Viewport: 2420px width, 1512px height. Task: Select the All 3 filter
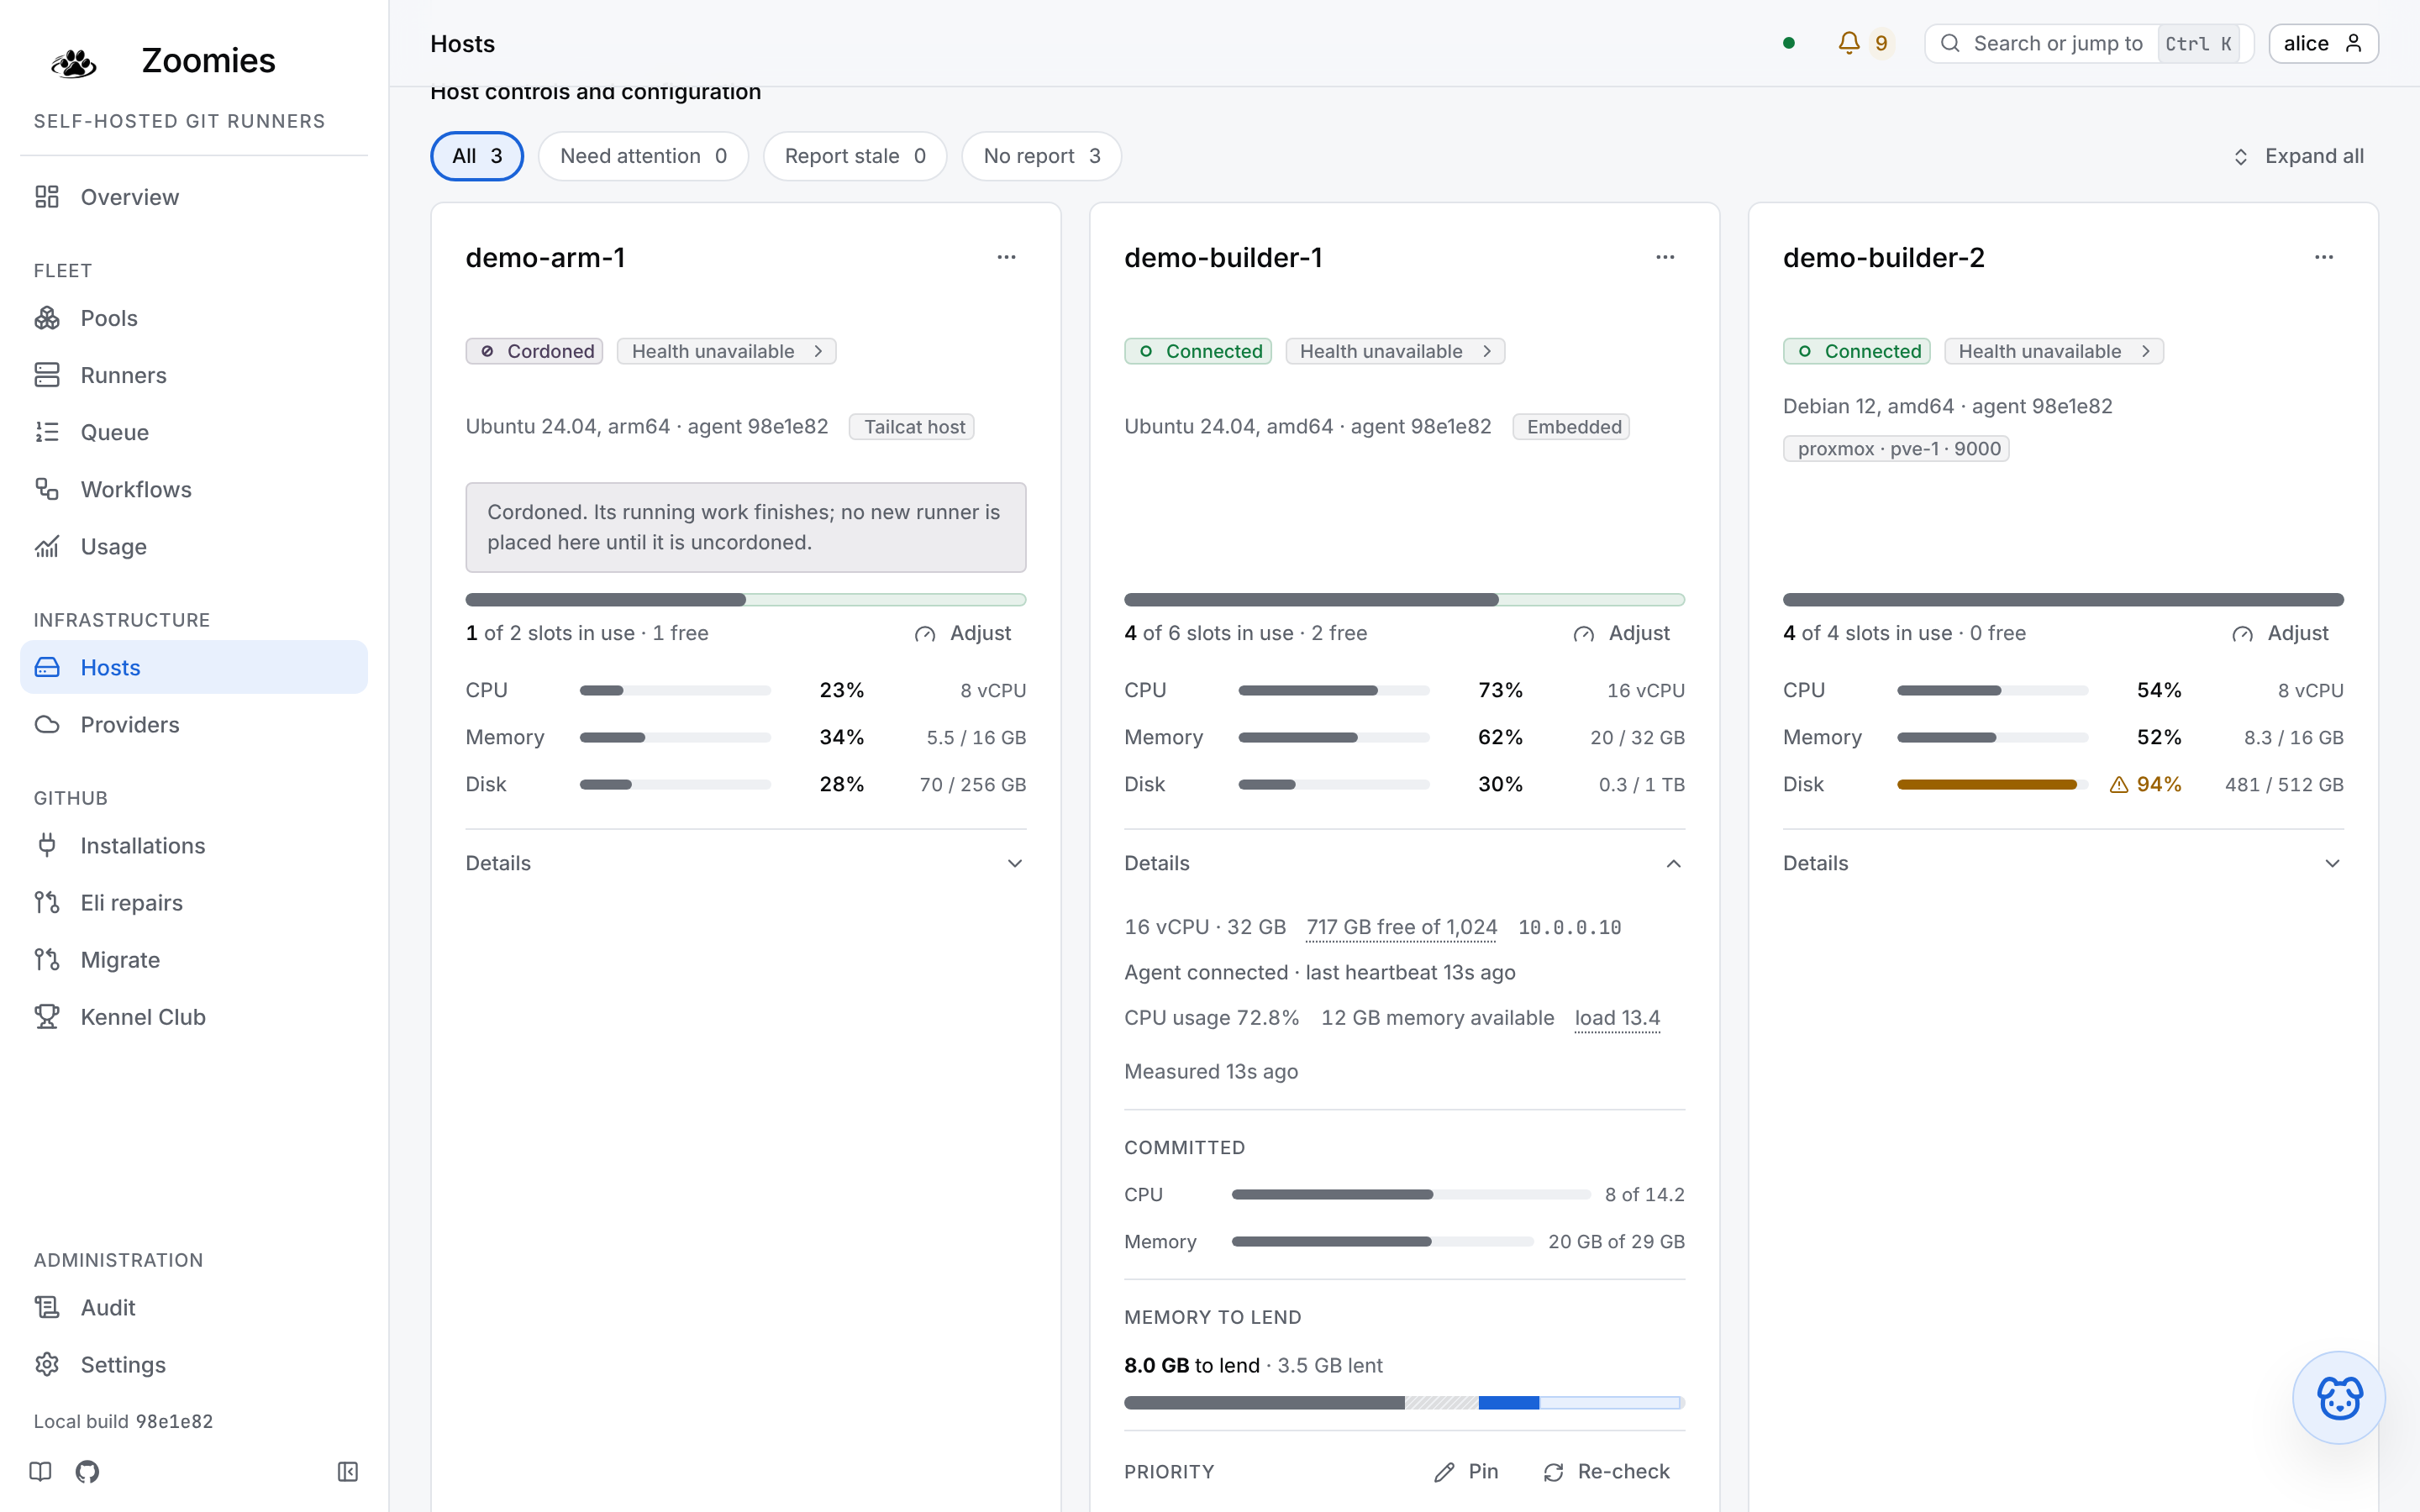click(x=477, y=156)
